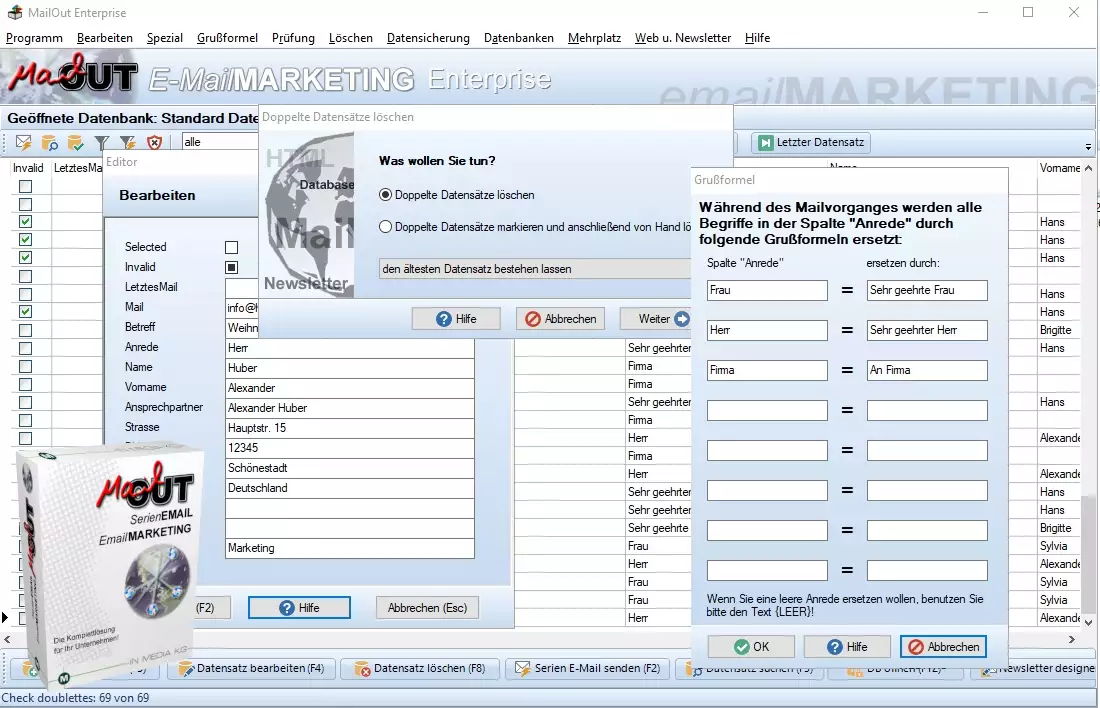1100x708 pixels.
Task: Expand the toolbar overflow arrow
Action: (x=1088, y=147)
